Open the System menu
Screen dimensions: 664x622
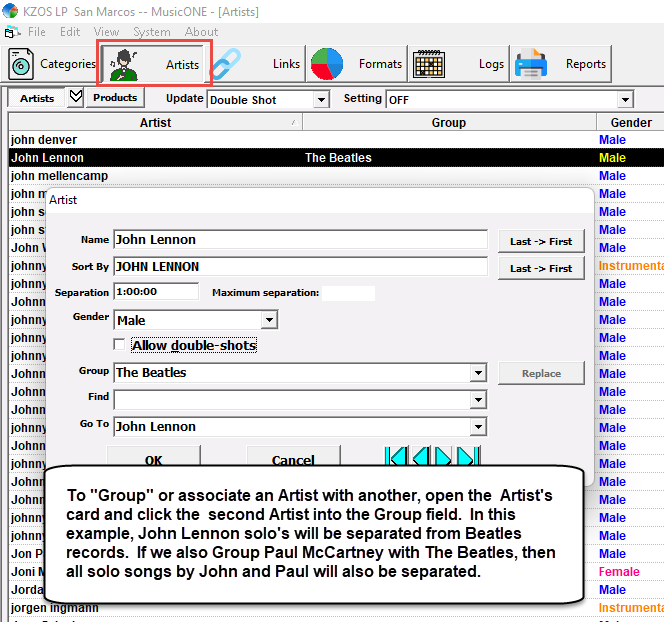[x=152, y=32]
